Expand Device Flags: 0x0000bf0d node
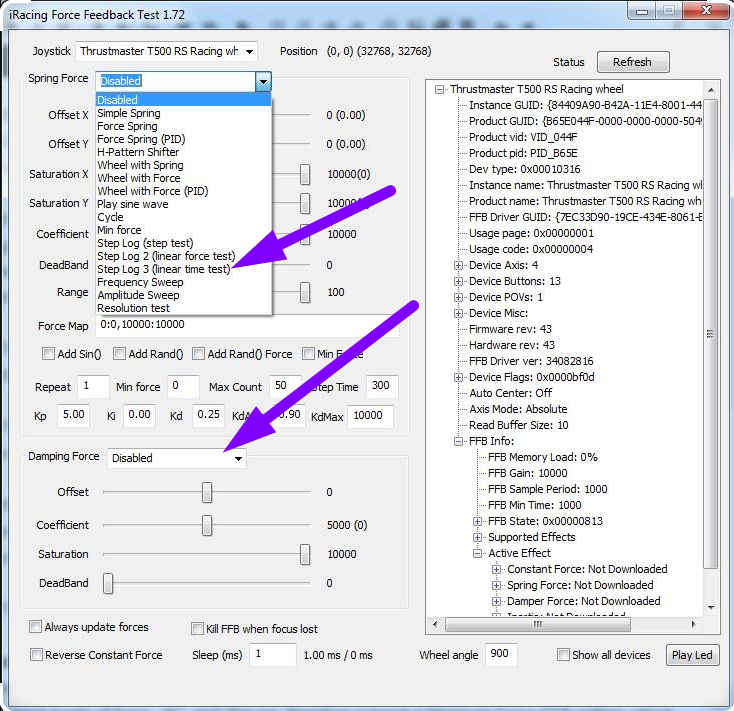This screenshot has height=711, width=734. [459, 378]
